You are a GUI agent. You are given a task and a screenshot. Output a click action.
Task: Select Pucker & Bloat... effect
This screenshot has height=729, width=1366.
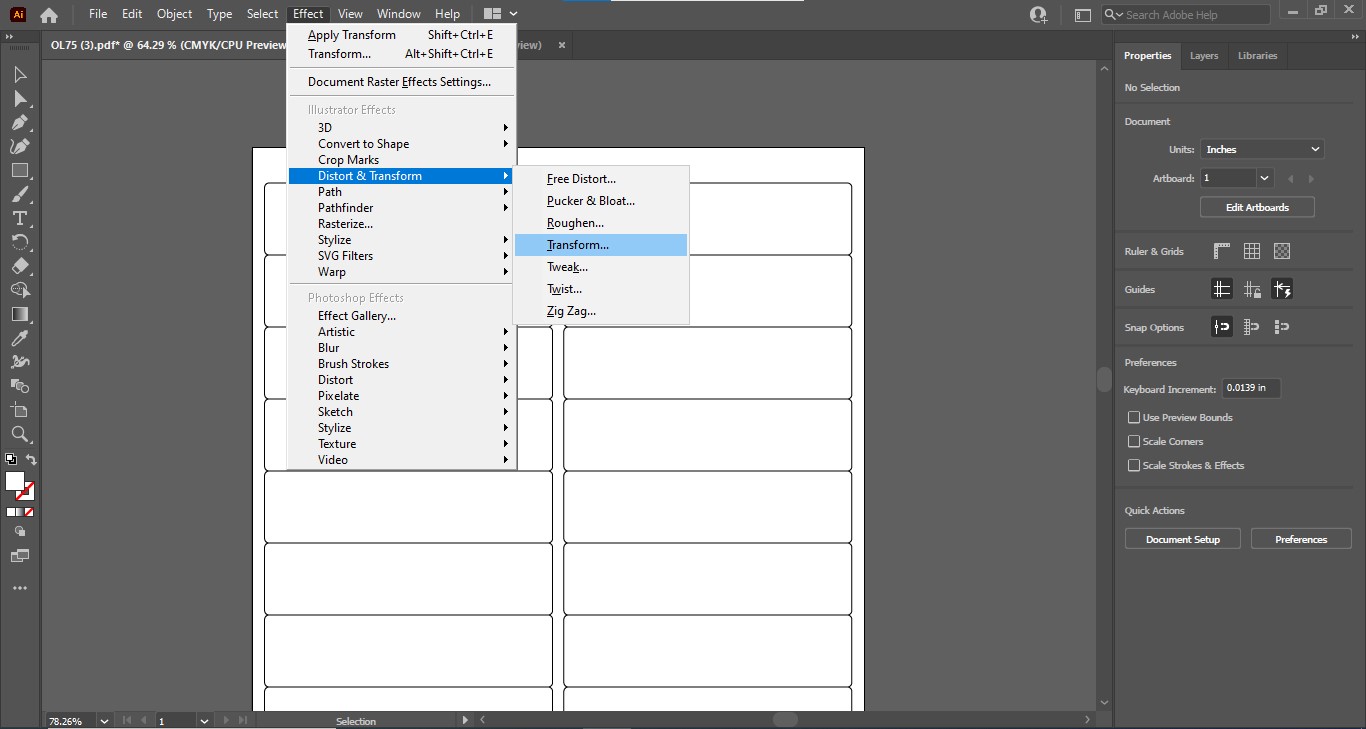[x=601, y=201]
